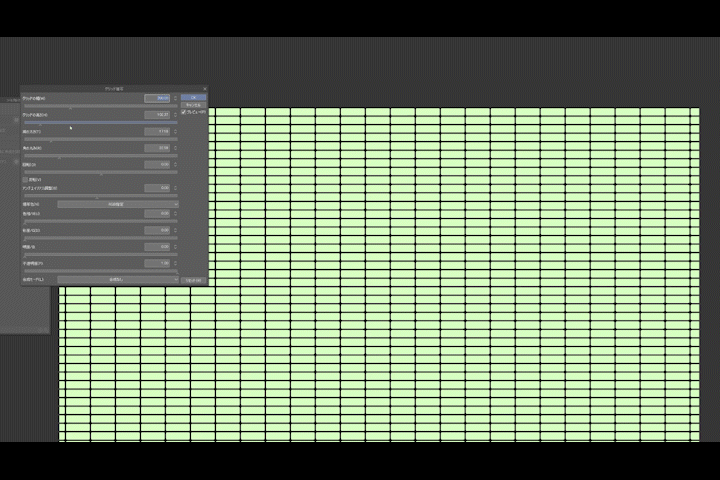This screenshot has width=720, height=480.
Task: Adjust the grid width slider track
Action: [101, 106]
